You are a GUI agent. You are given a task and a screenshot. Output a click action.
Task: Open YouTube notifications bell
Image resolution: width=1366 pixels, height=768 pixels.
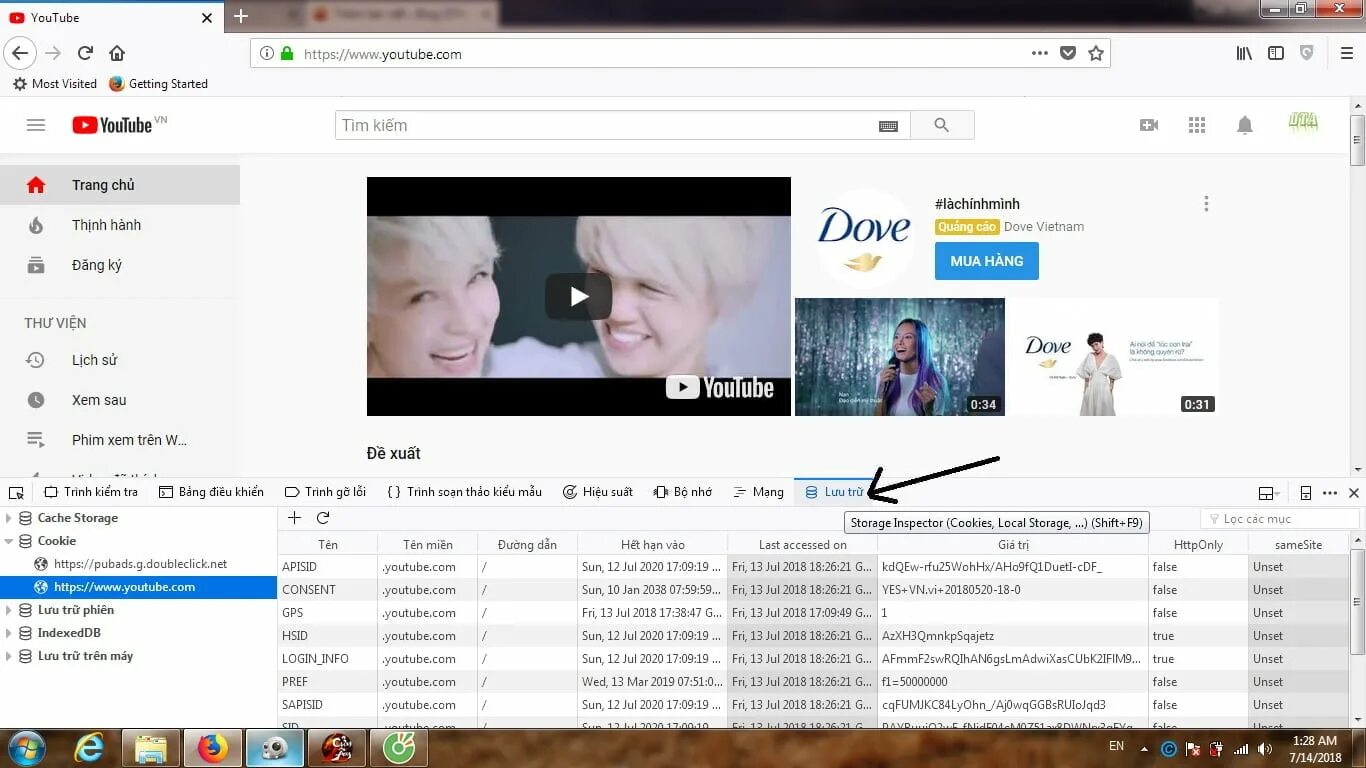(x=1245, y=125)
